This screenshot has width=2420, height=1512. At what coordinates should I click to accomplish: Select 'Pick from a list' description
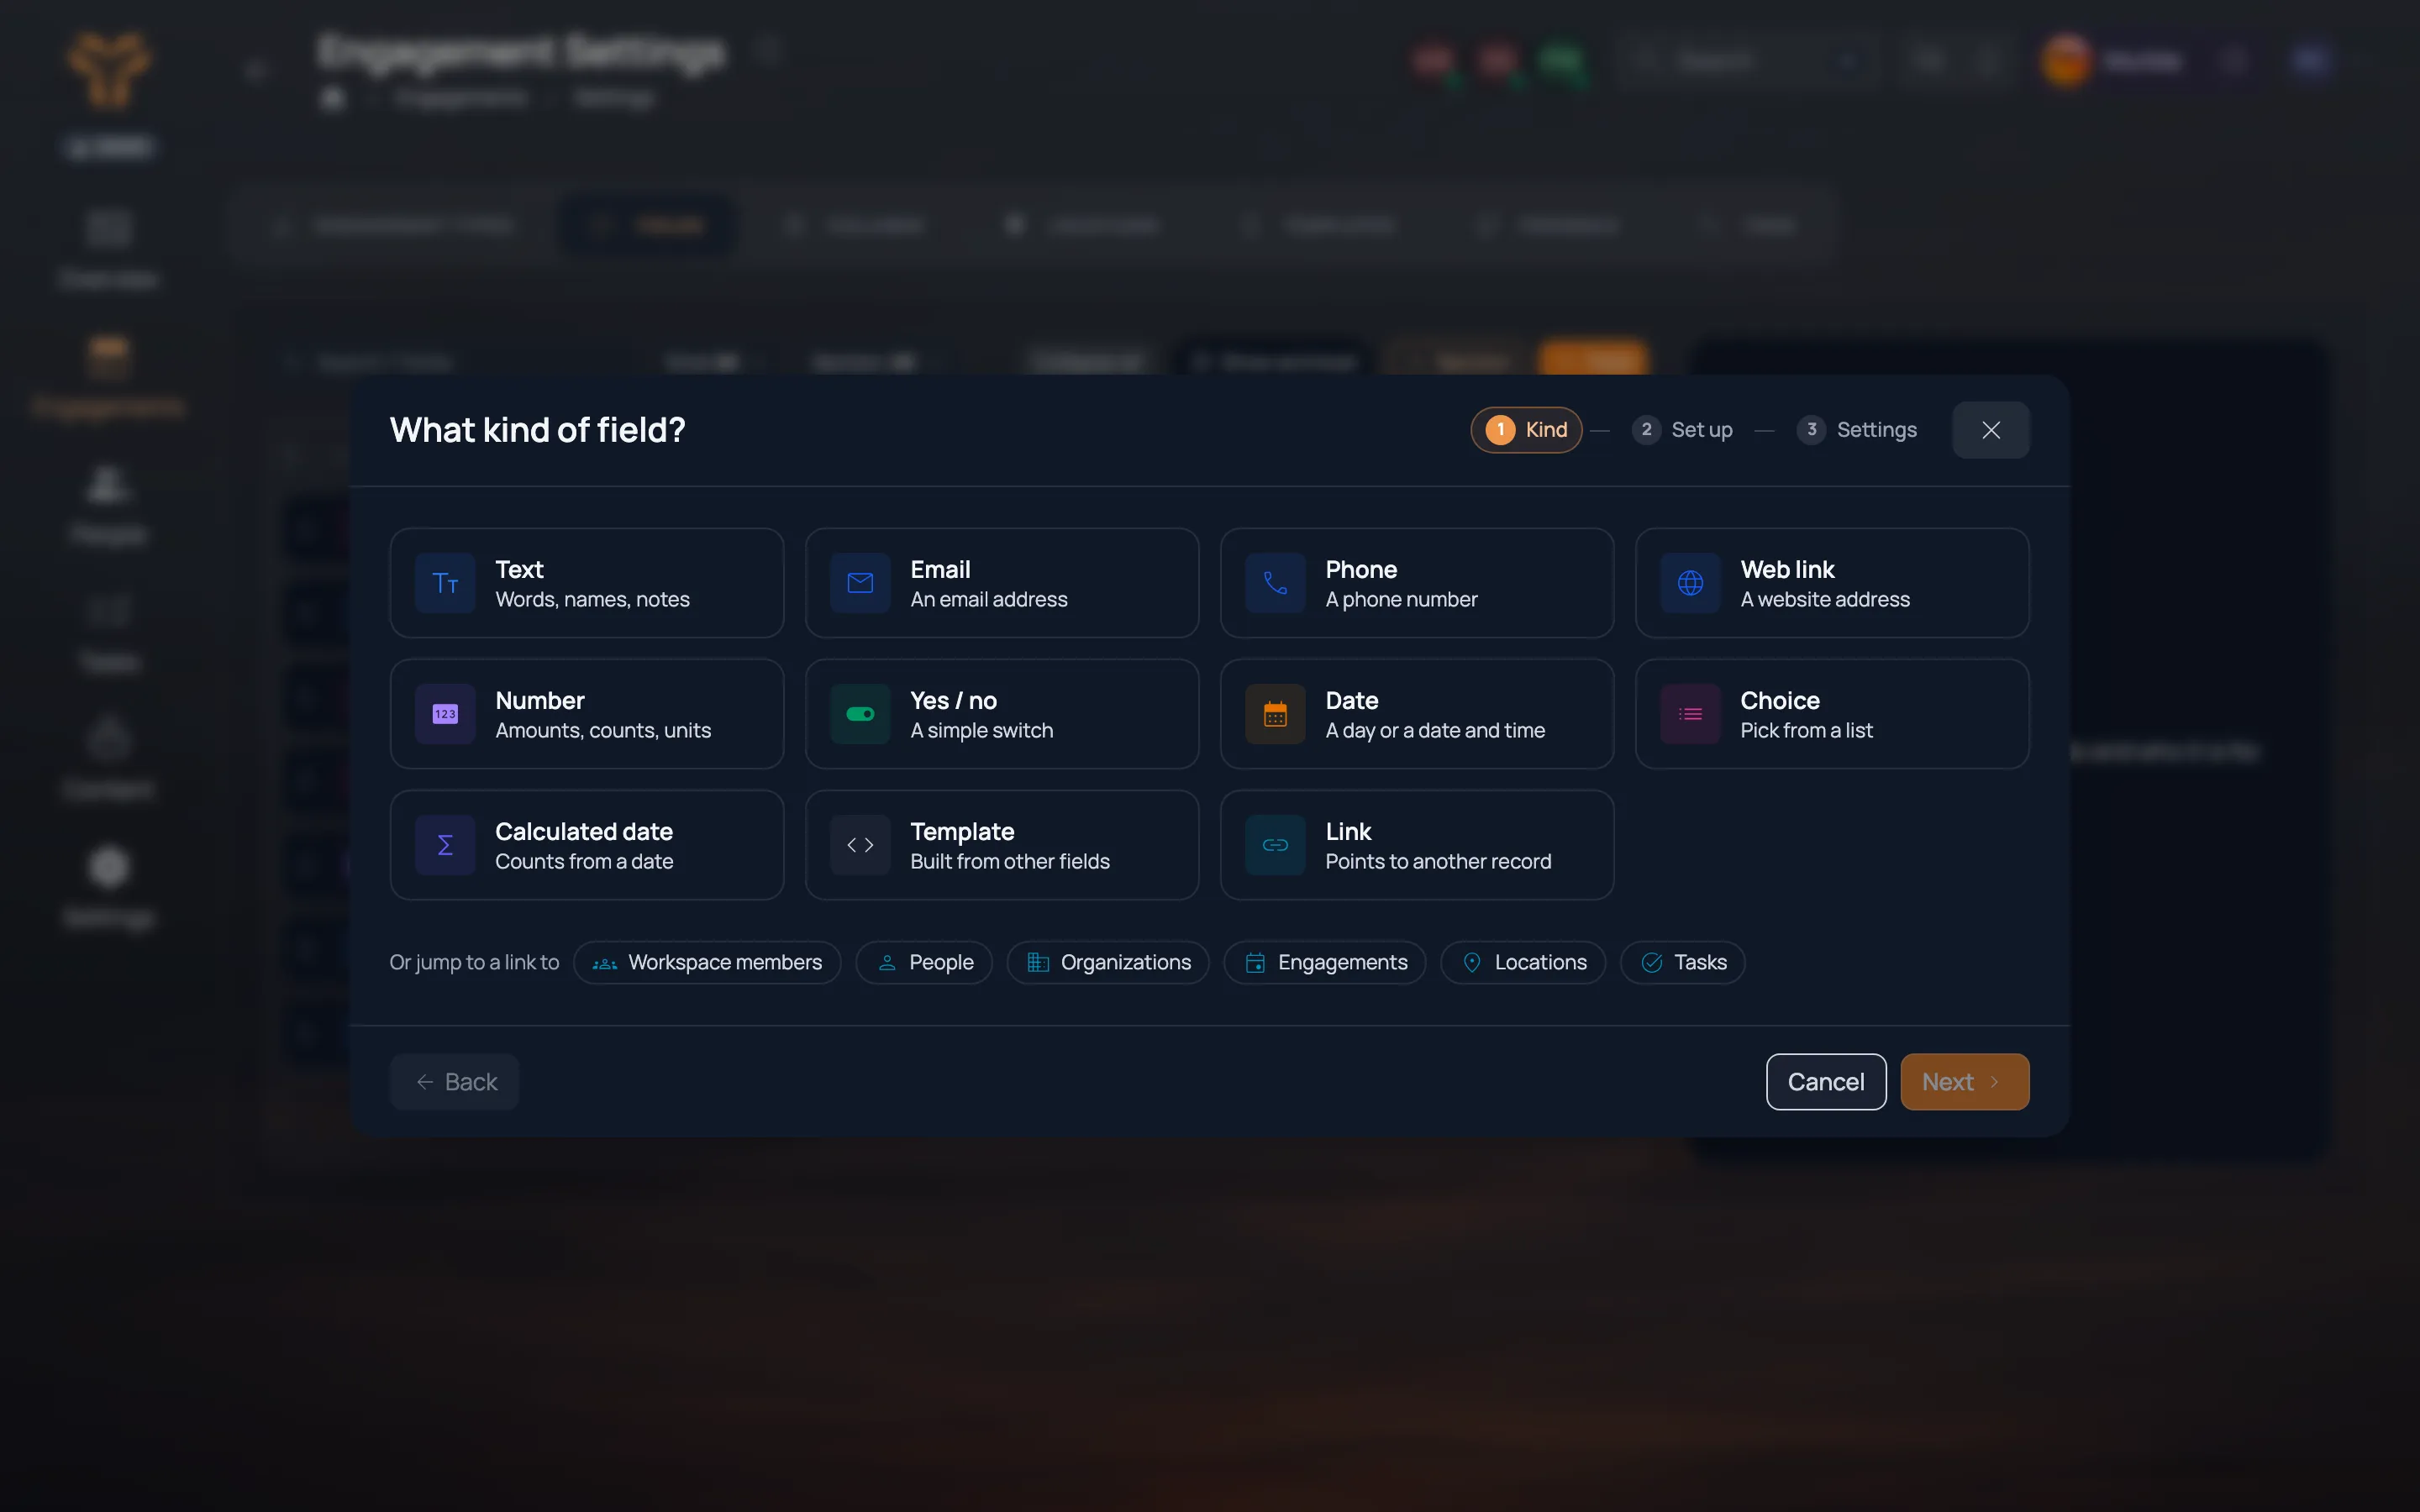[x=1806, y=730]
